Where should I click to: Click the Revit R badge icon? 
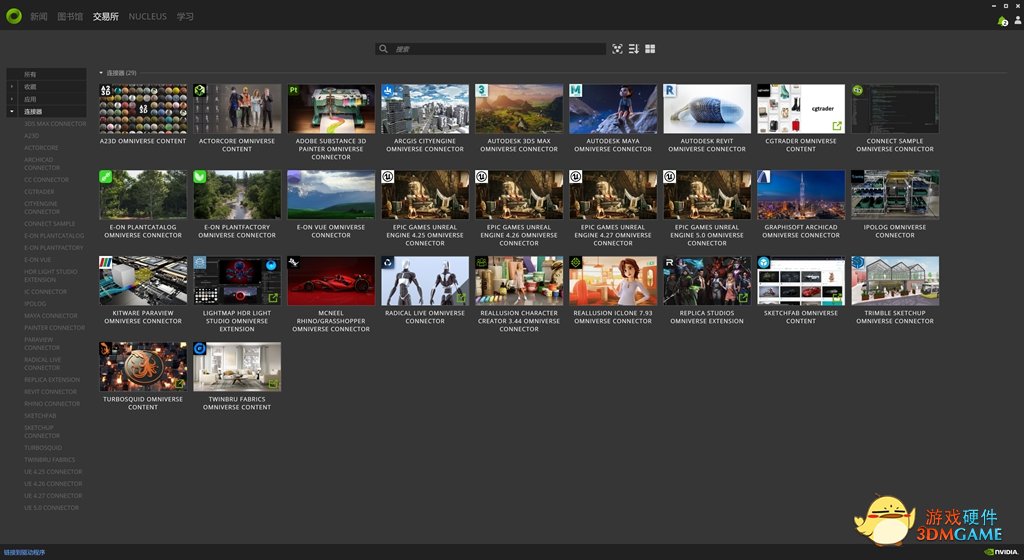[x=669, y=90]
